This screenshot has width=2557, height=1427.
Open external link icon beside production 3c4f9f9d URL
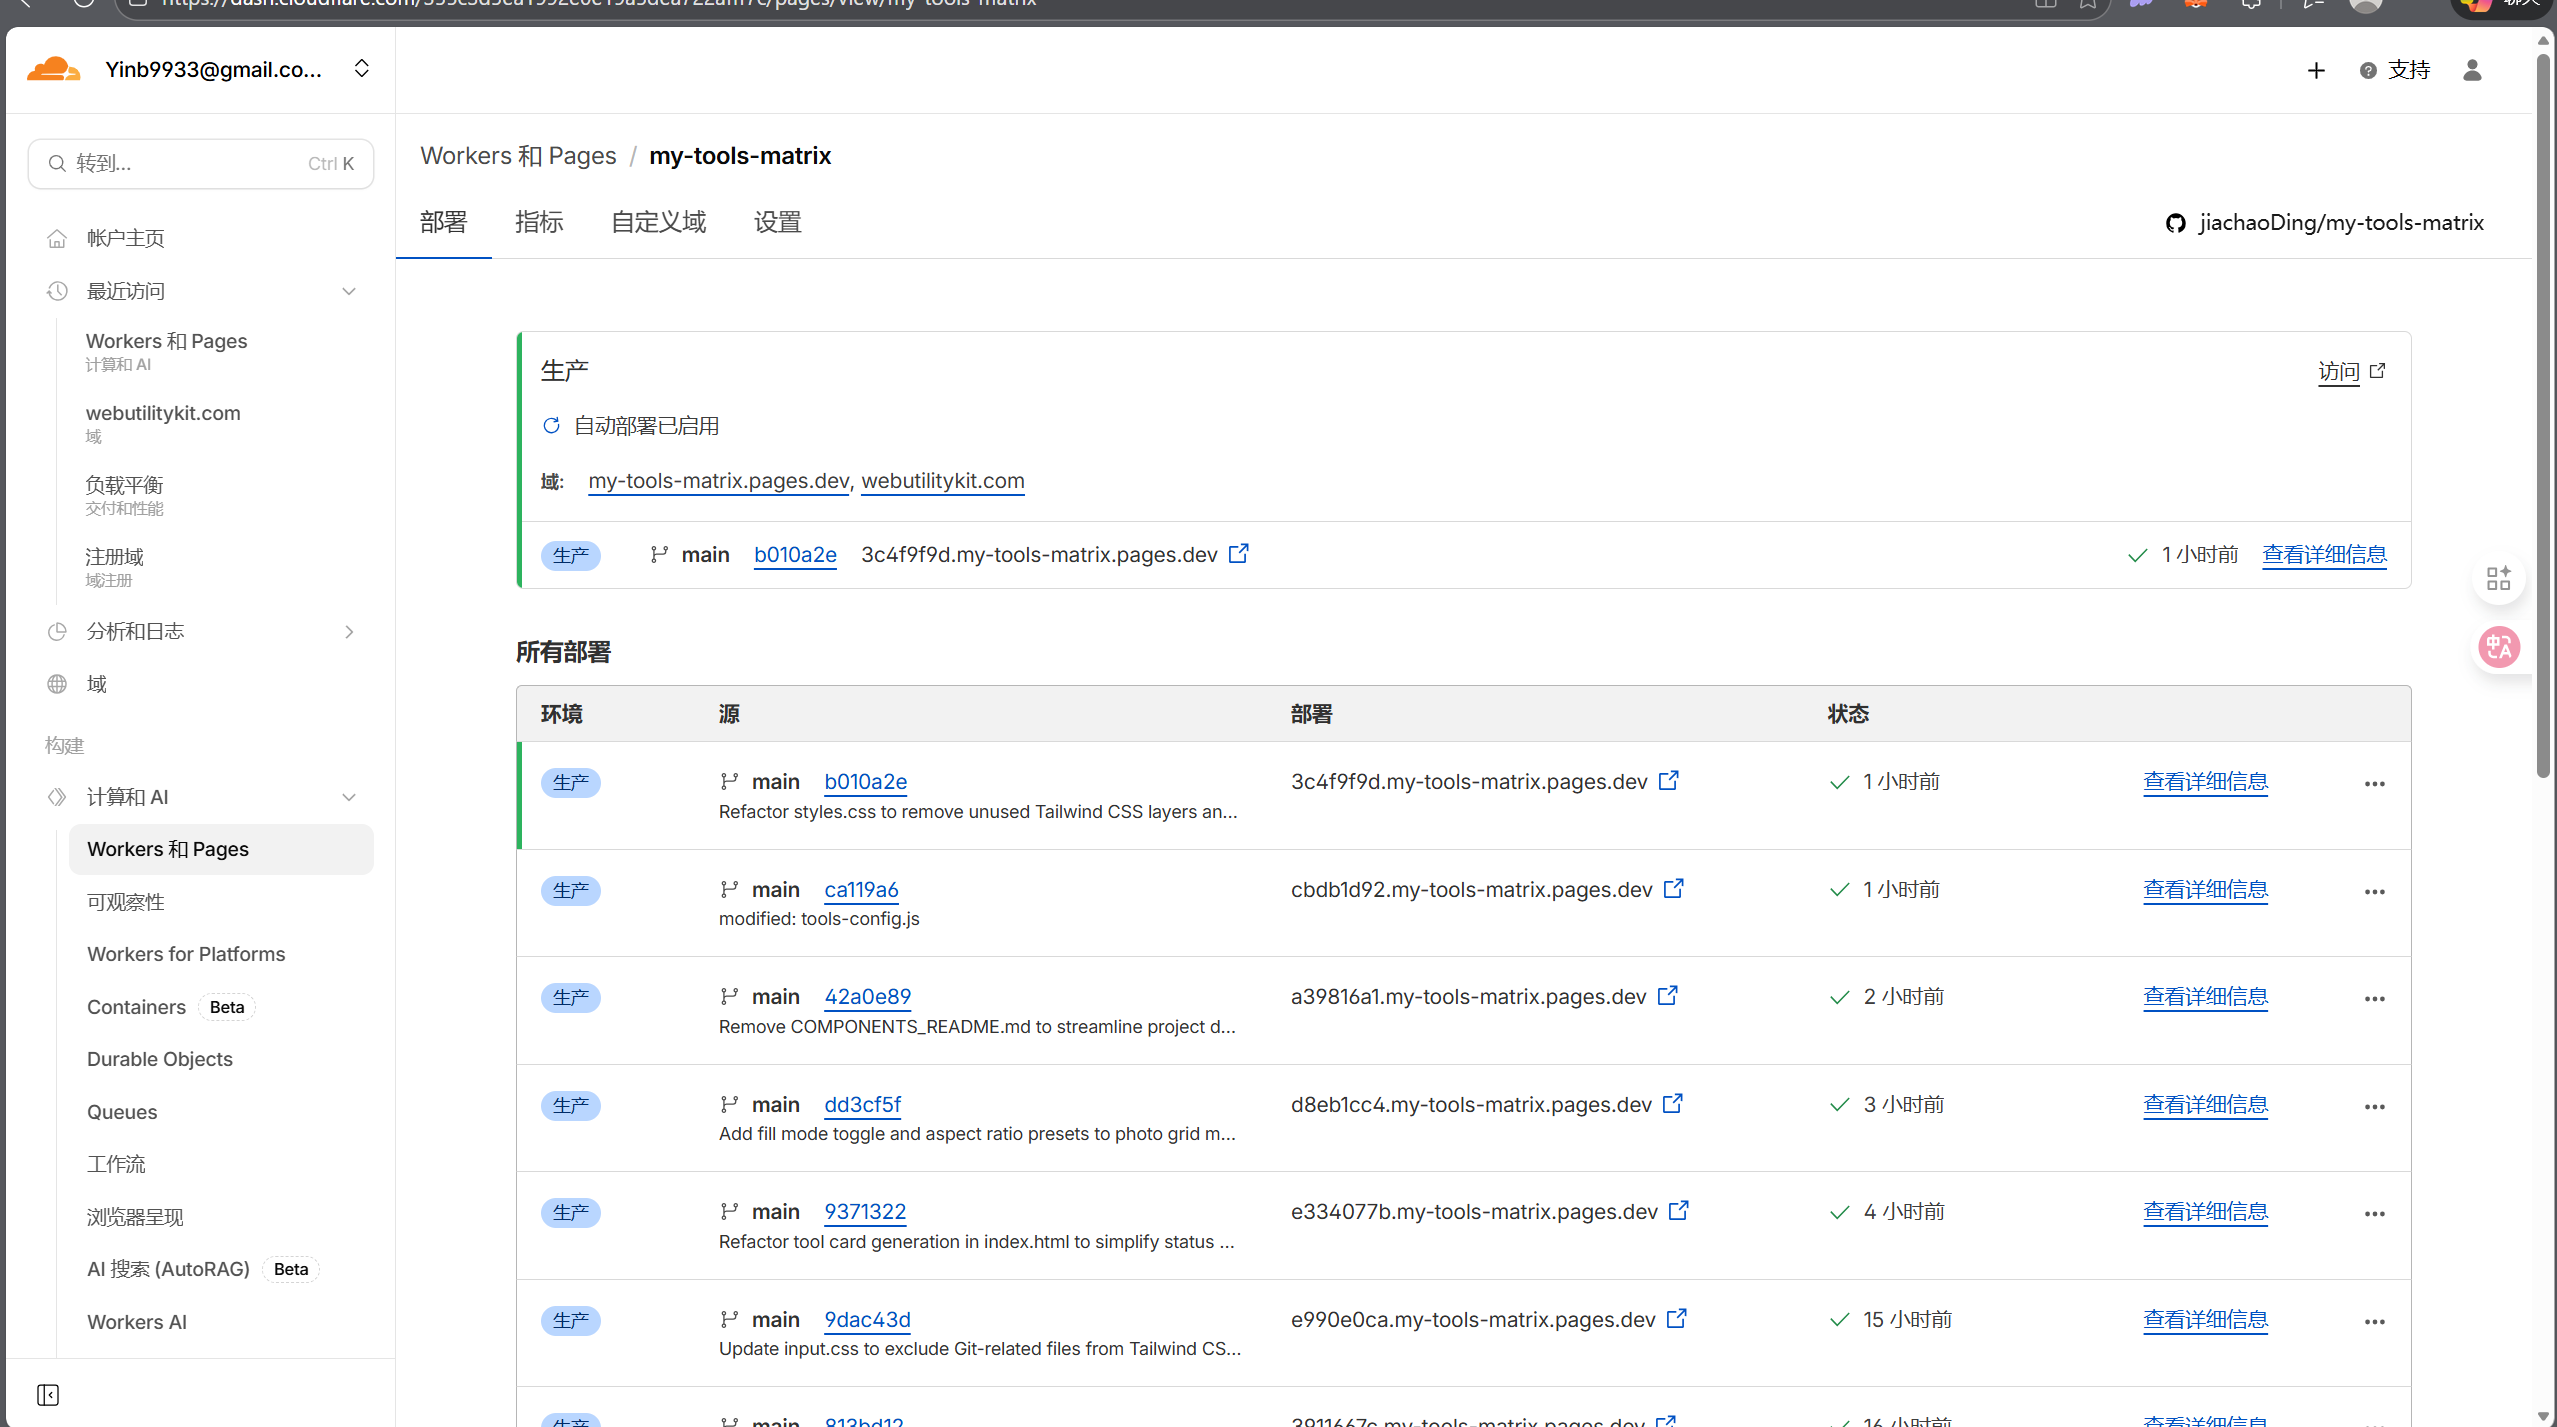[1238, 553]
